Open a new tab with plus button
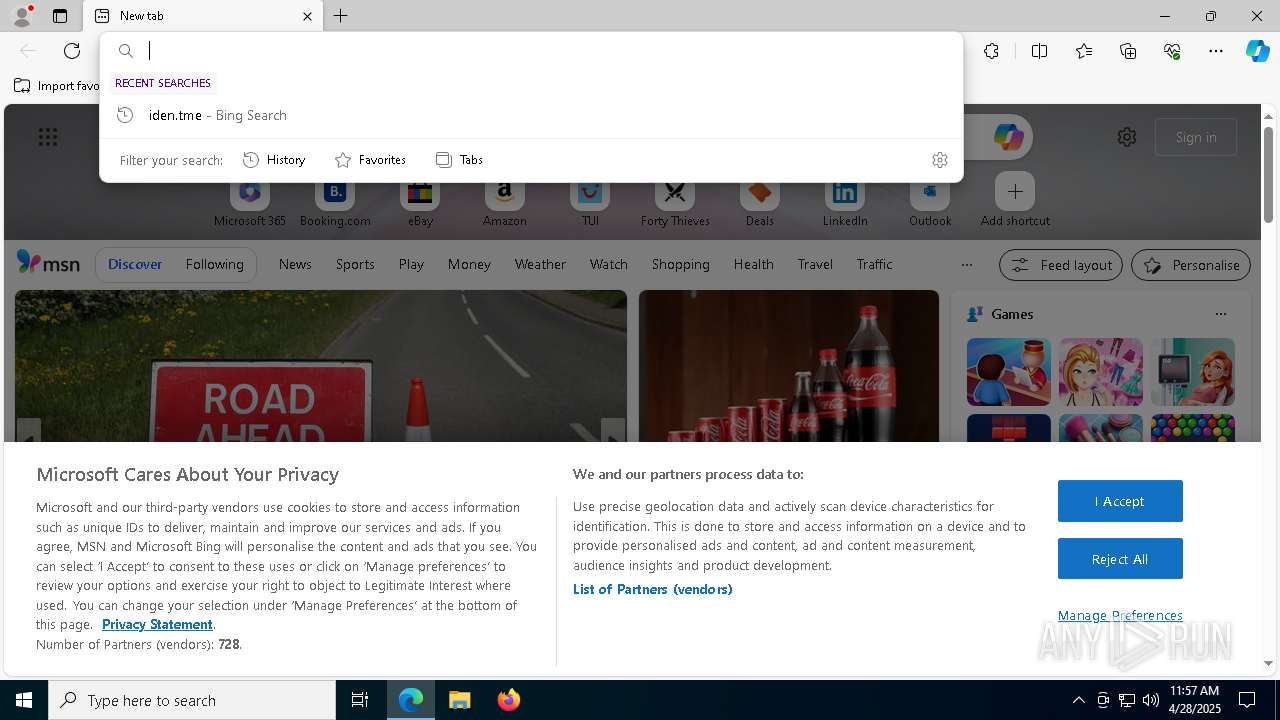This screenshot has width=1280, height=720. (x=341, y=16)
